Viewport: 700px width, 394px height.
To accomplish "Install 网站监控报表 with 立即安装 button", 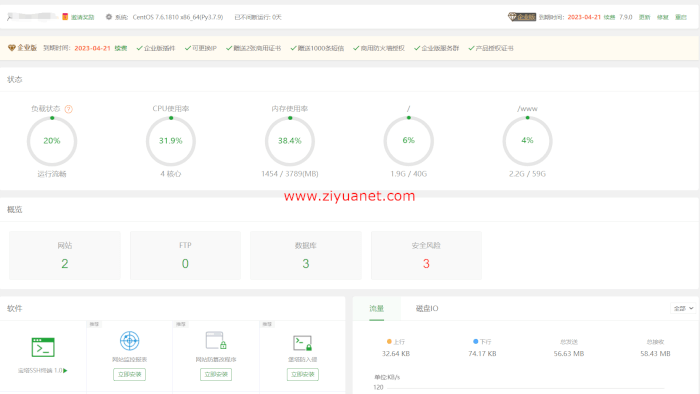I will pos(129,374).
